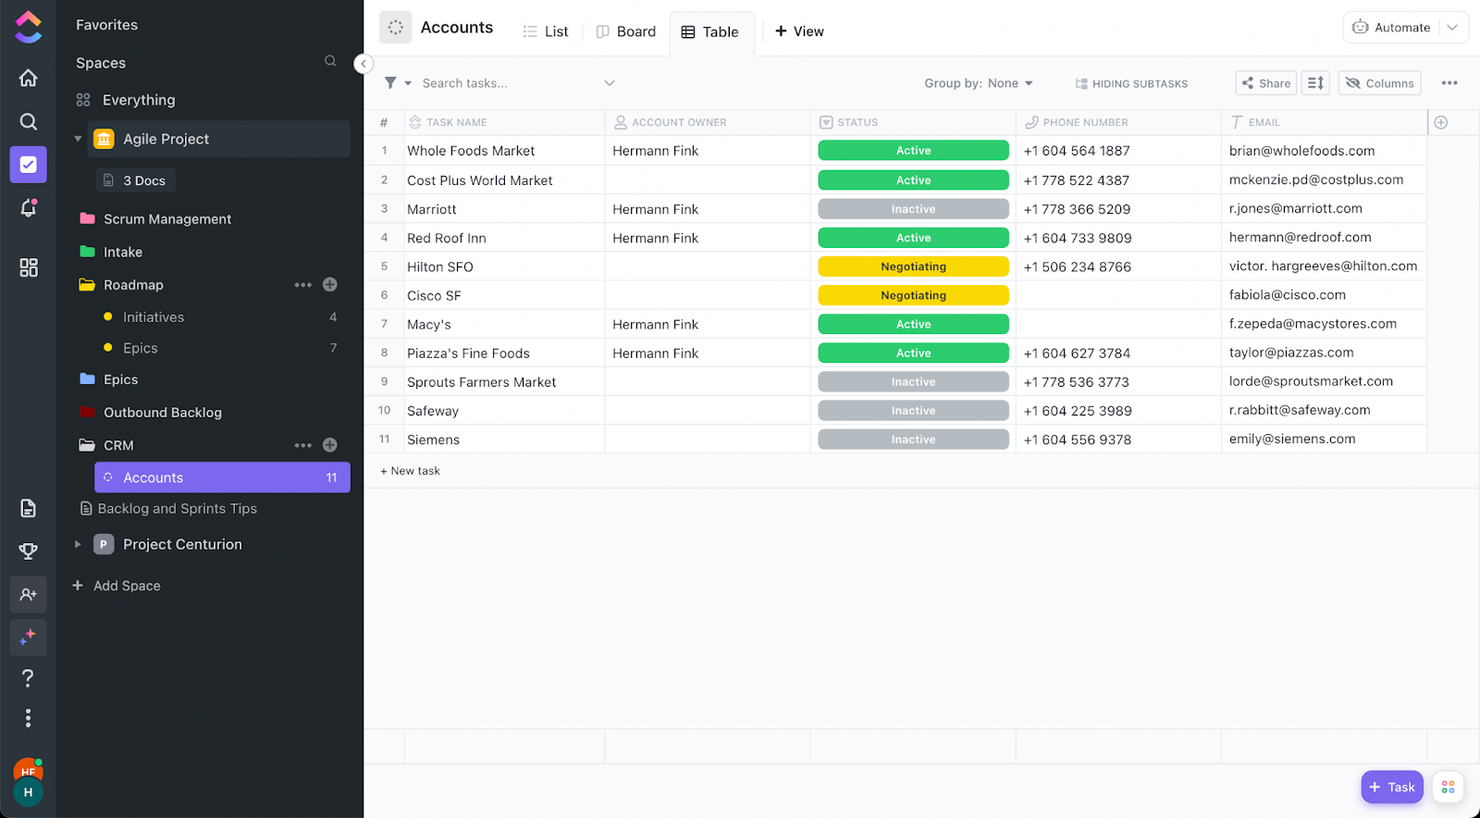This screenshot has height=818, width=1480.
Task: Create a new task with the Task button
Action: (1391, 787)
